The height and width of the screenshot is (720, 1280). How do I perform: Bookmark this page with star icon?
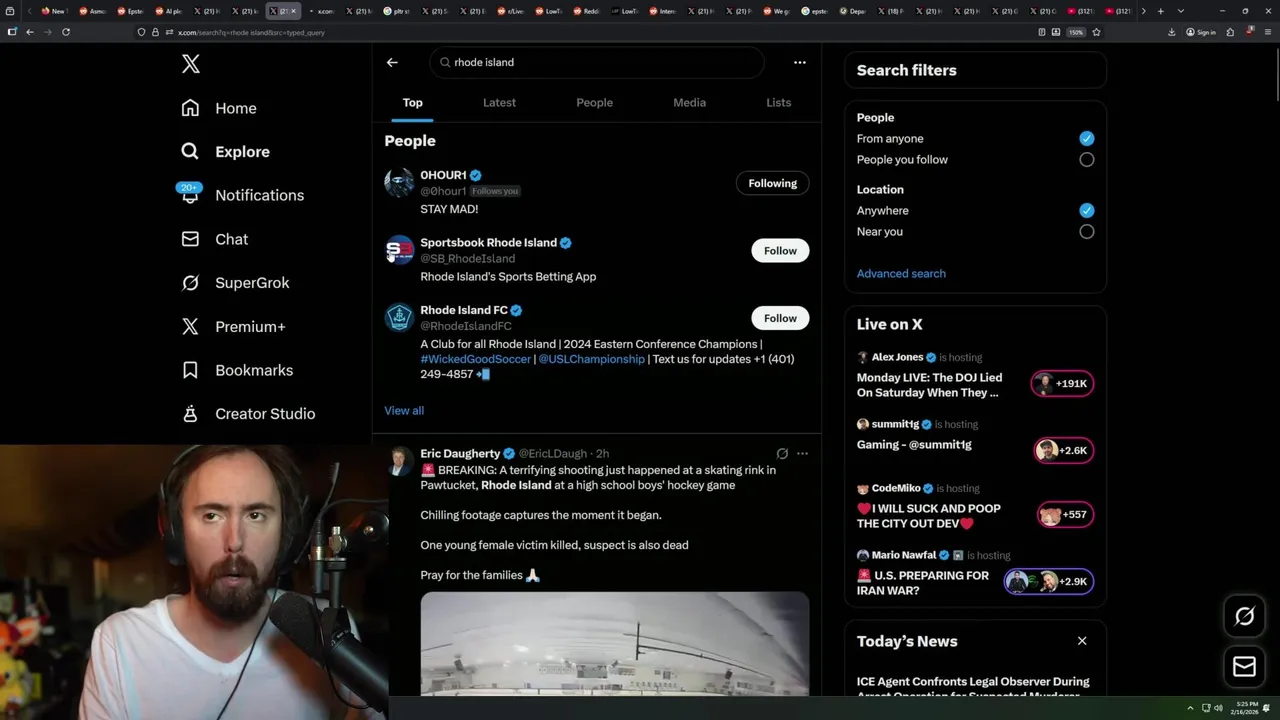1096,32
